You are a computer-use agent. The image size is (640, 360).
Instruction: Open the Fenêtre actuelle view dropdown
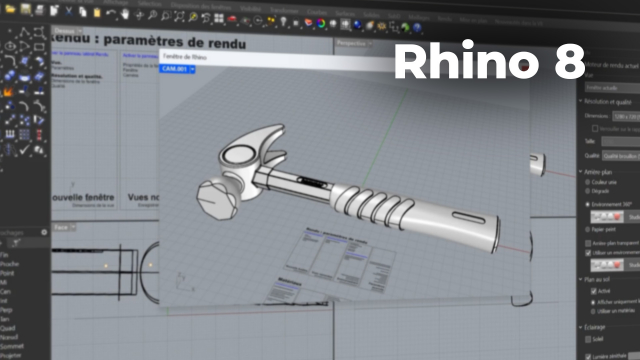[x=612, y=88]
